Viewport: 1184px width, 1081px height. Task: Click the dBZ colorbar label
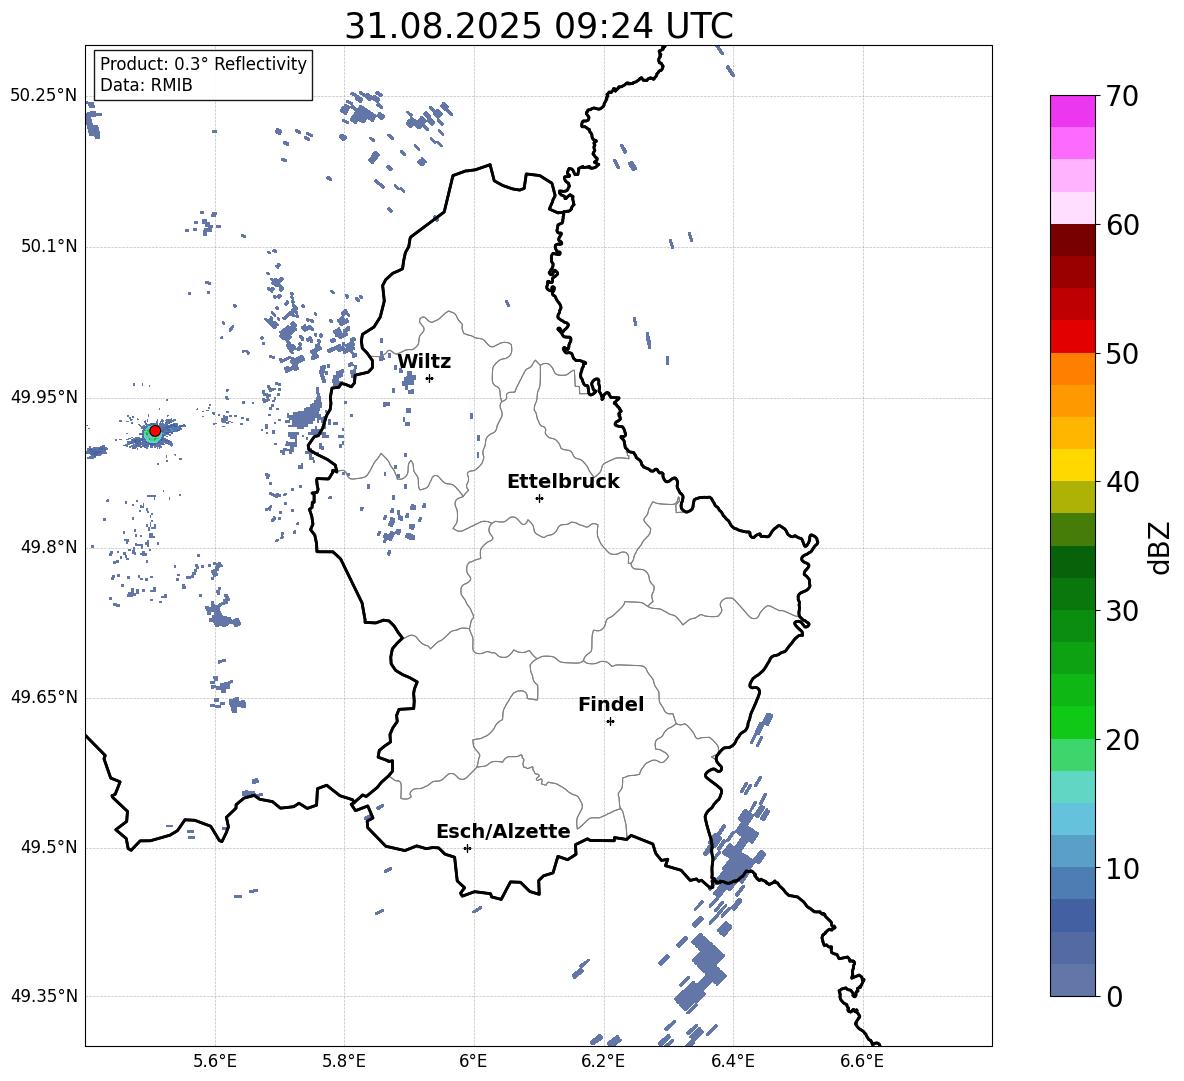[1158, 547]
